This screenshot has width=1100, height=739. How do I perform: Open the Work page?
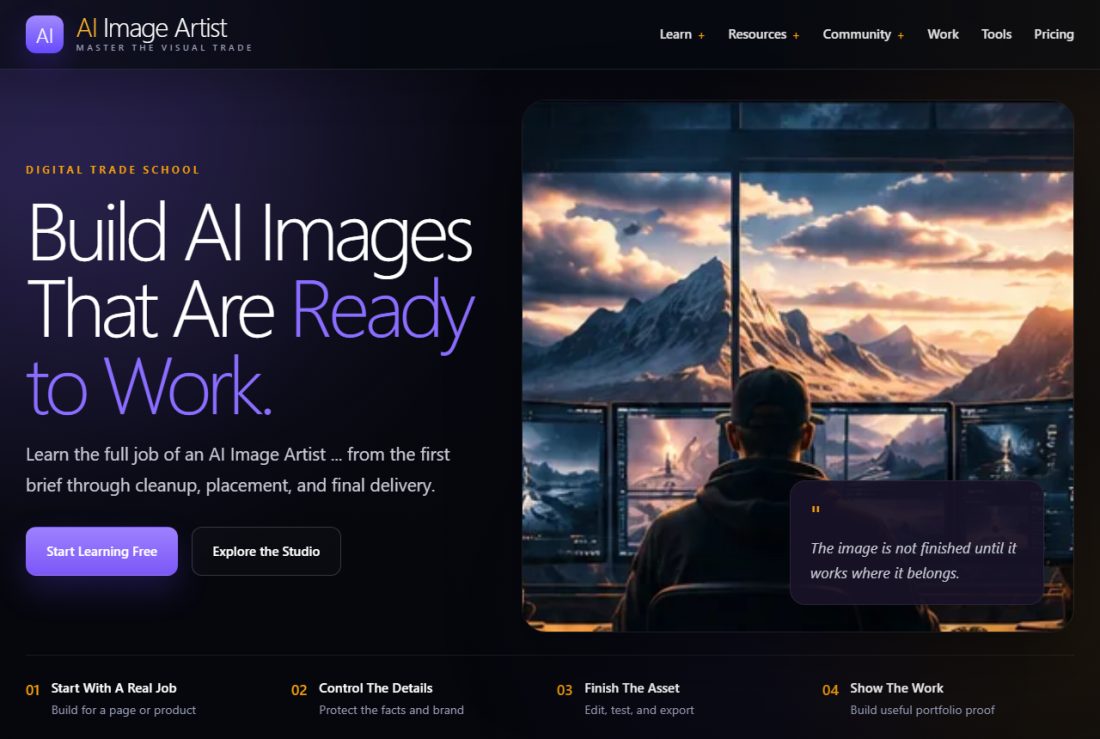(x=943, y=34)
